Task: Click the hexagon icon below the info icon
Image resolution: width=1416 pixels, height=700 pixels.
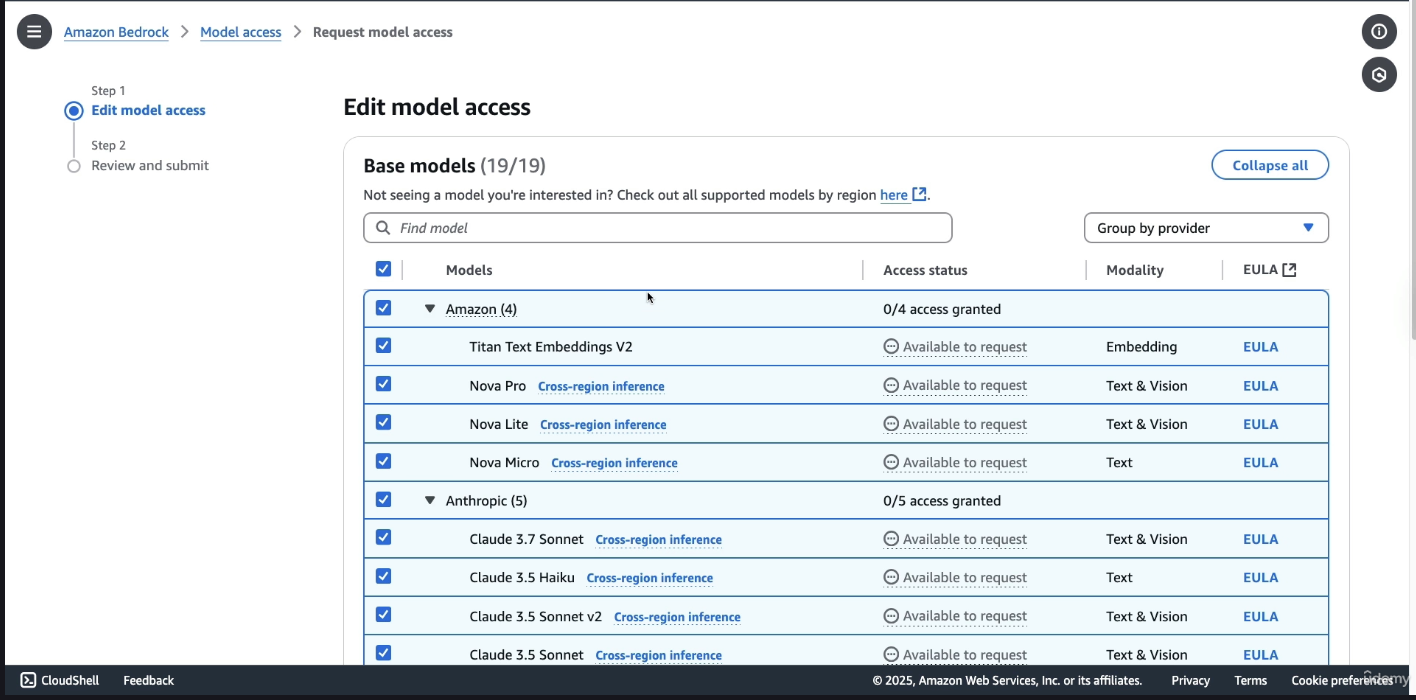Action: 1379,75
